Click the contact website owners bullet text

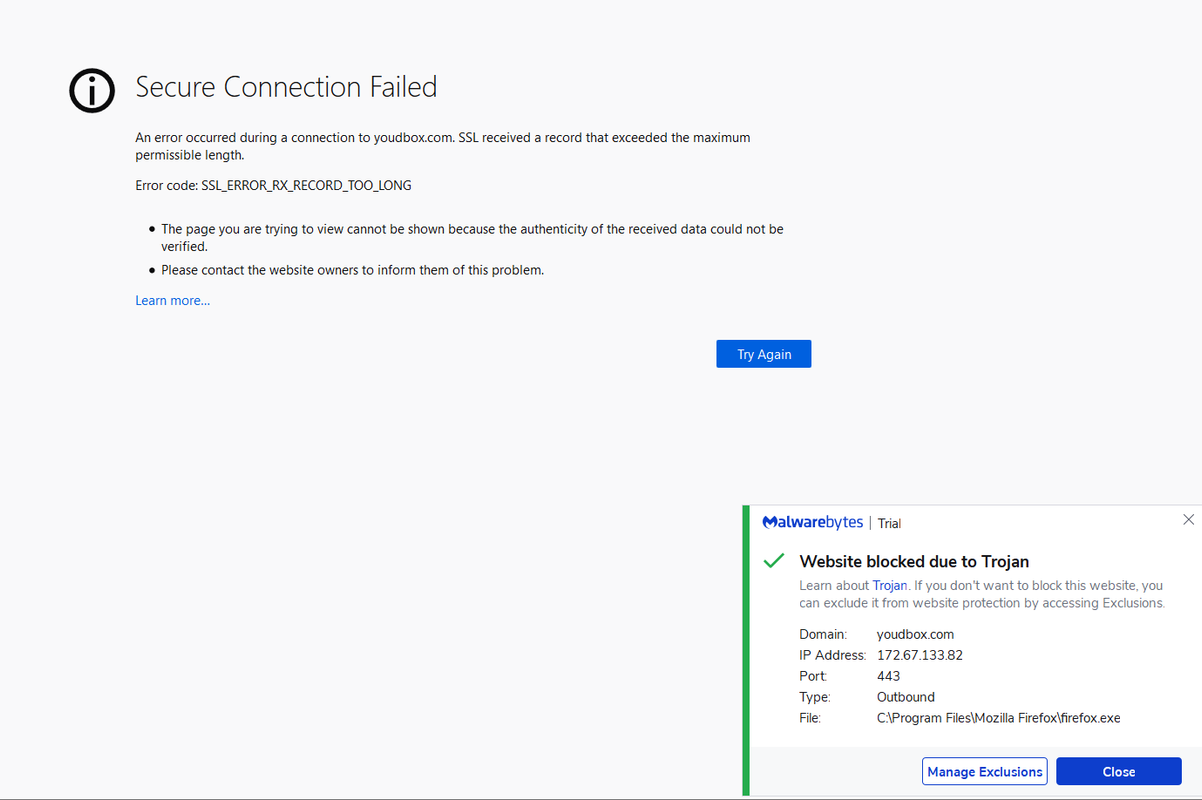click(x=352, y=270)
